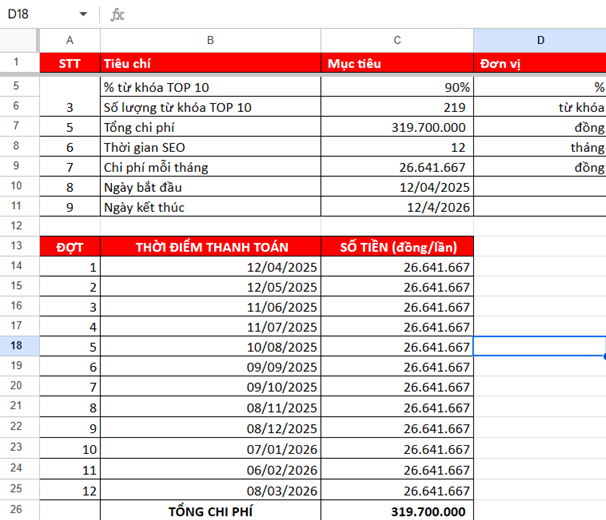Select the 'từ khóa' unit cell

click(x=540, y=107)
